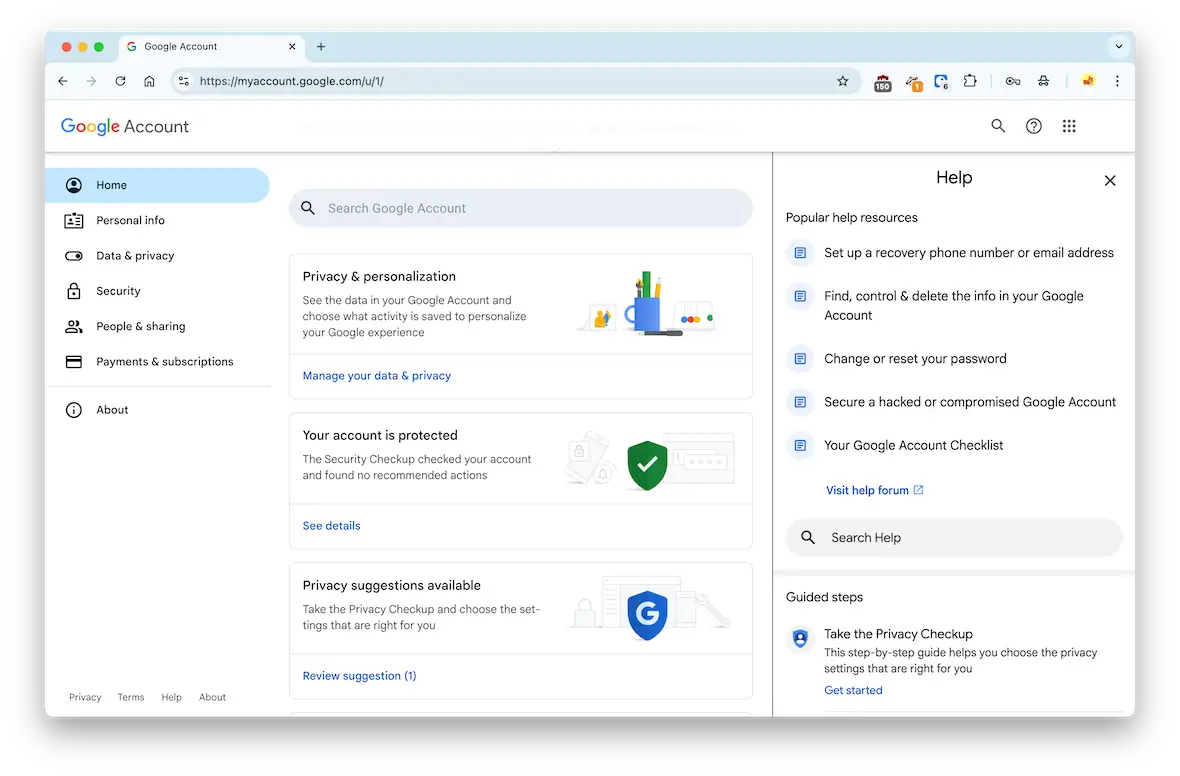Screen dimensions: 1180x776
Task: Open Visit help forum link
Action: [x=874, y=490]
